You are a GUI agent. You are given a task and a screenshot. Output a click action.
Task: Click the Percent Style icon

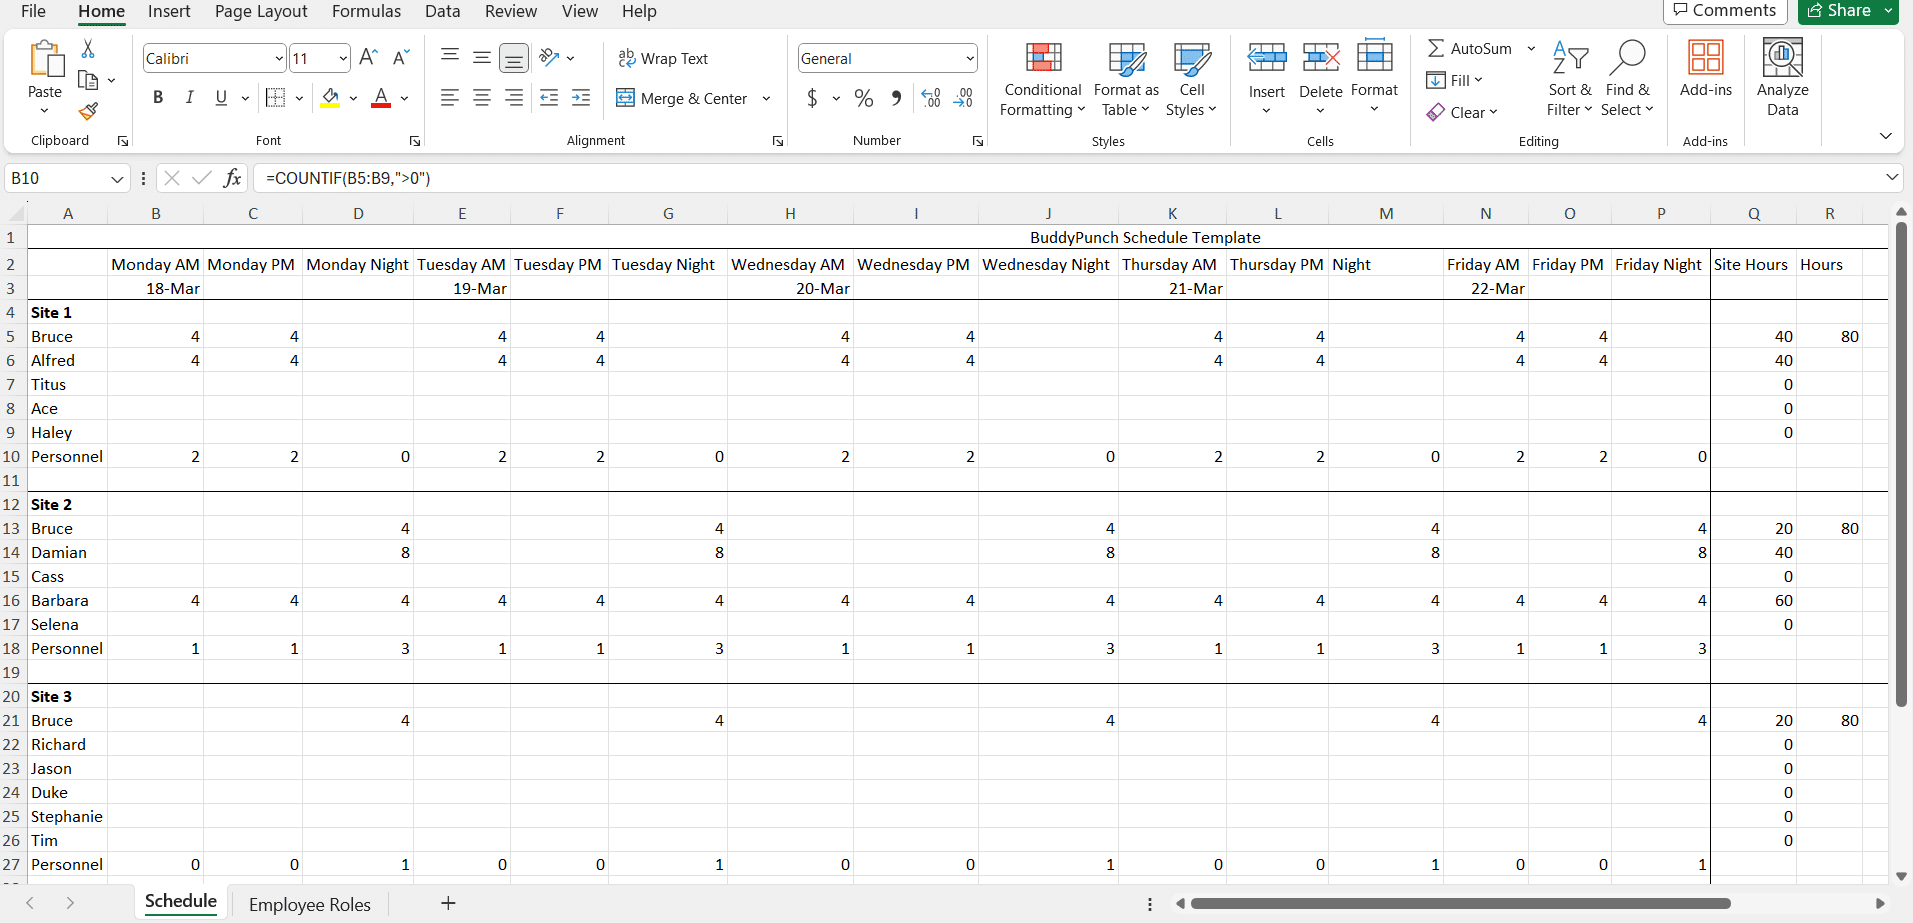point(862,98)
